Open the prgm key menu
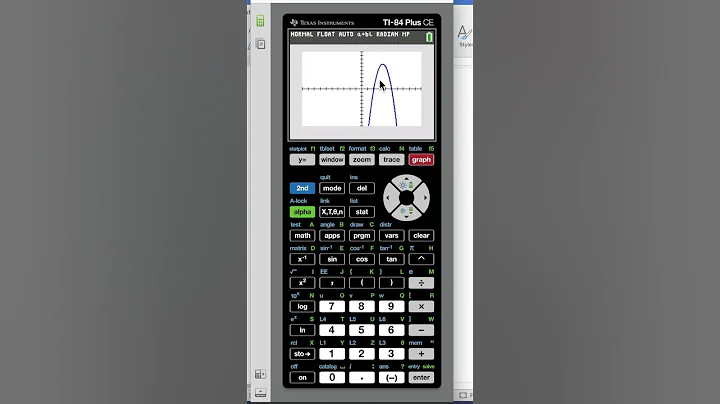This screenshot has width=720, height=404. point(362,236)
